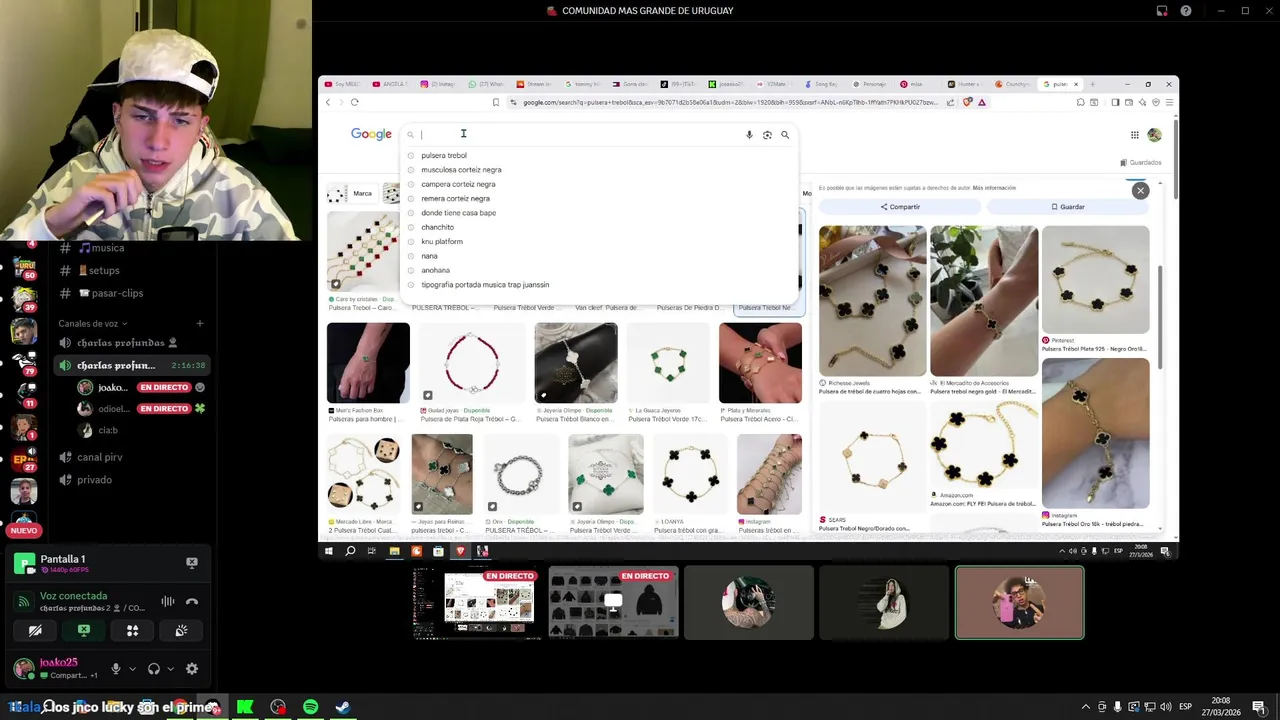Screen dimensions: 1280x720
Task: Open Discord help question mark icon
Action: pos(1186,11)
